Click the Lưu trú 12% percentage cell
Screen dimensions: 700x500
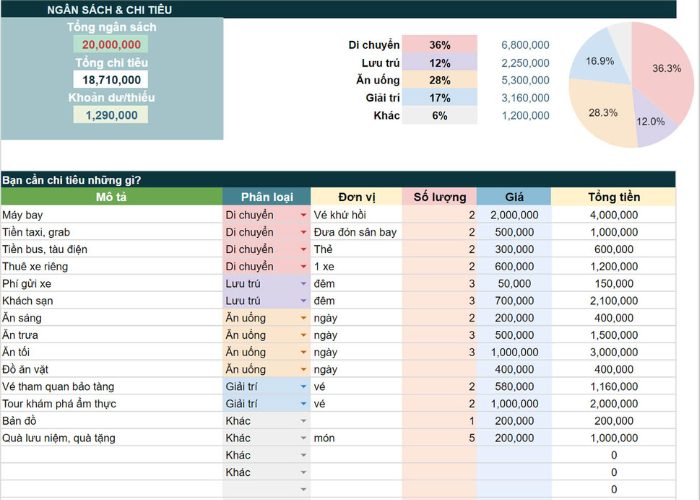[x=439, y=63]
